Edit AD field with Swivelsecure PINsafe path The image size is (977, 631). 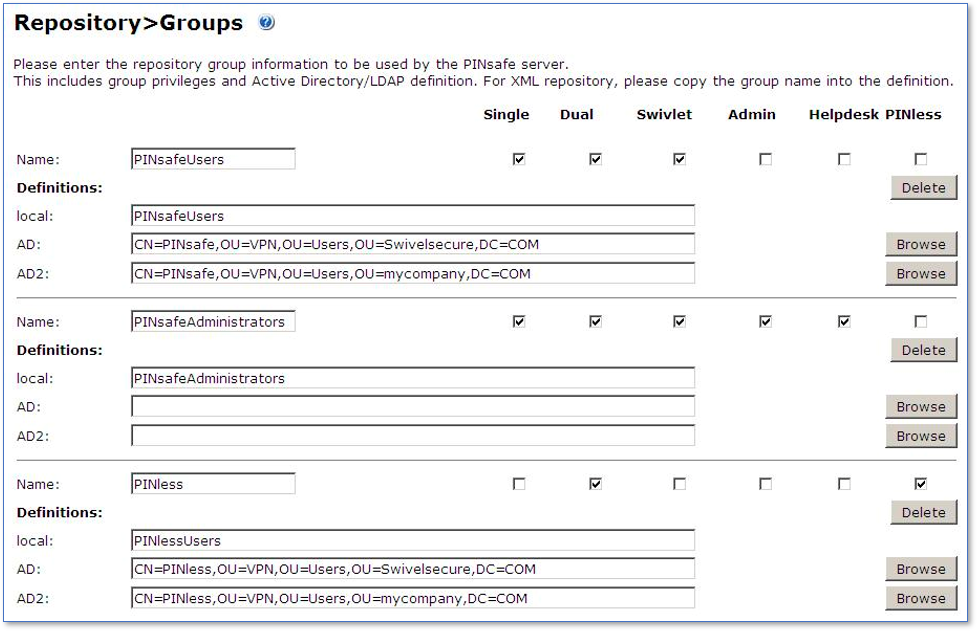pyautogui.click(x=412, y=244)
